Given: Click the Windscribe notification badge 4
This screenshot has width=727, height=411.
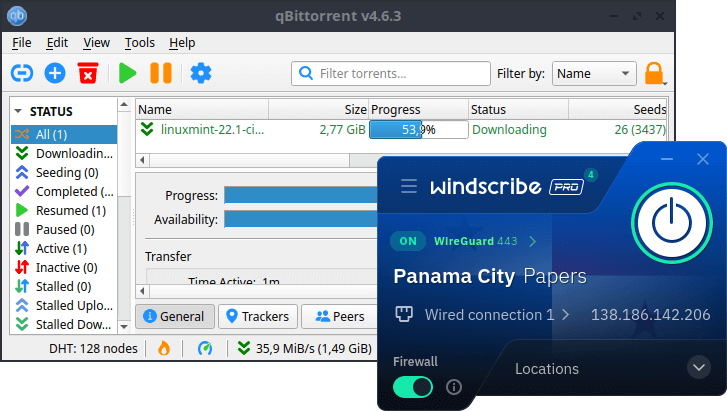Looking at the screenshot, I should [x=591, y=175].
